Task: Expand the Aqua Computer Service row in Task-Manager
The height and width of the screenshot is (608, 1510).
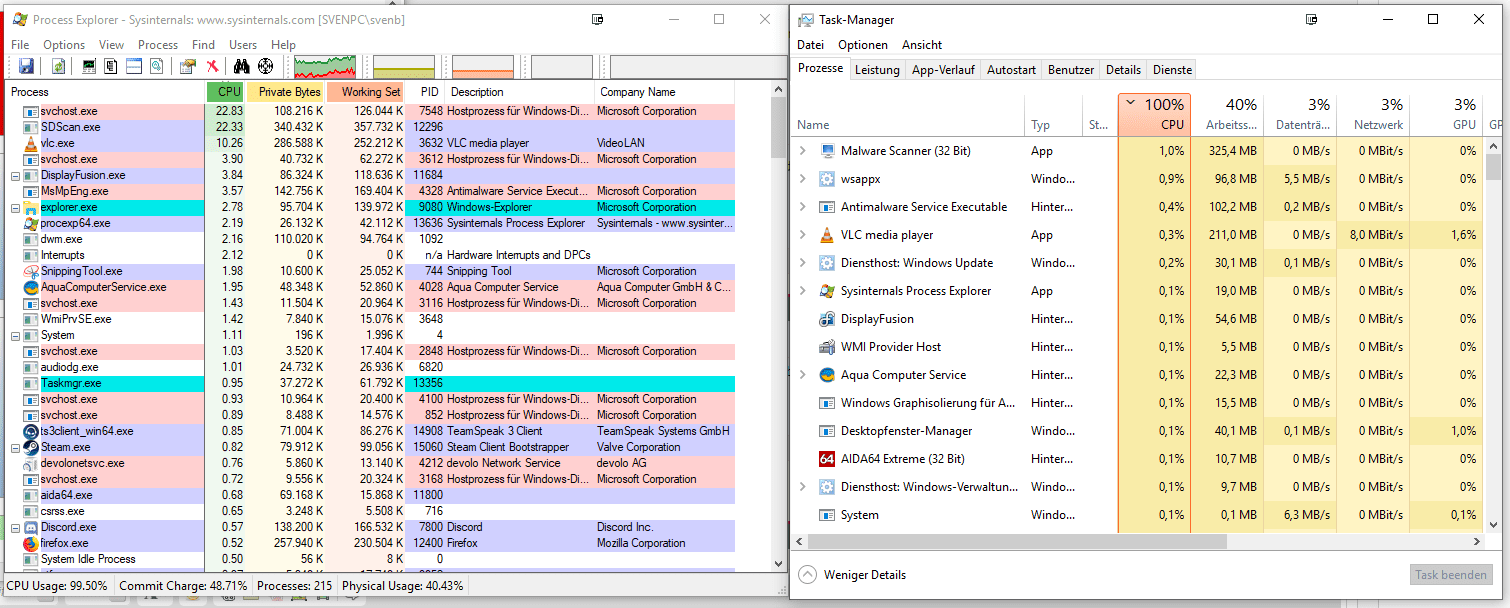Action: (802, 375)
